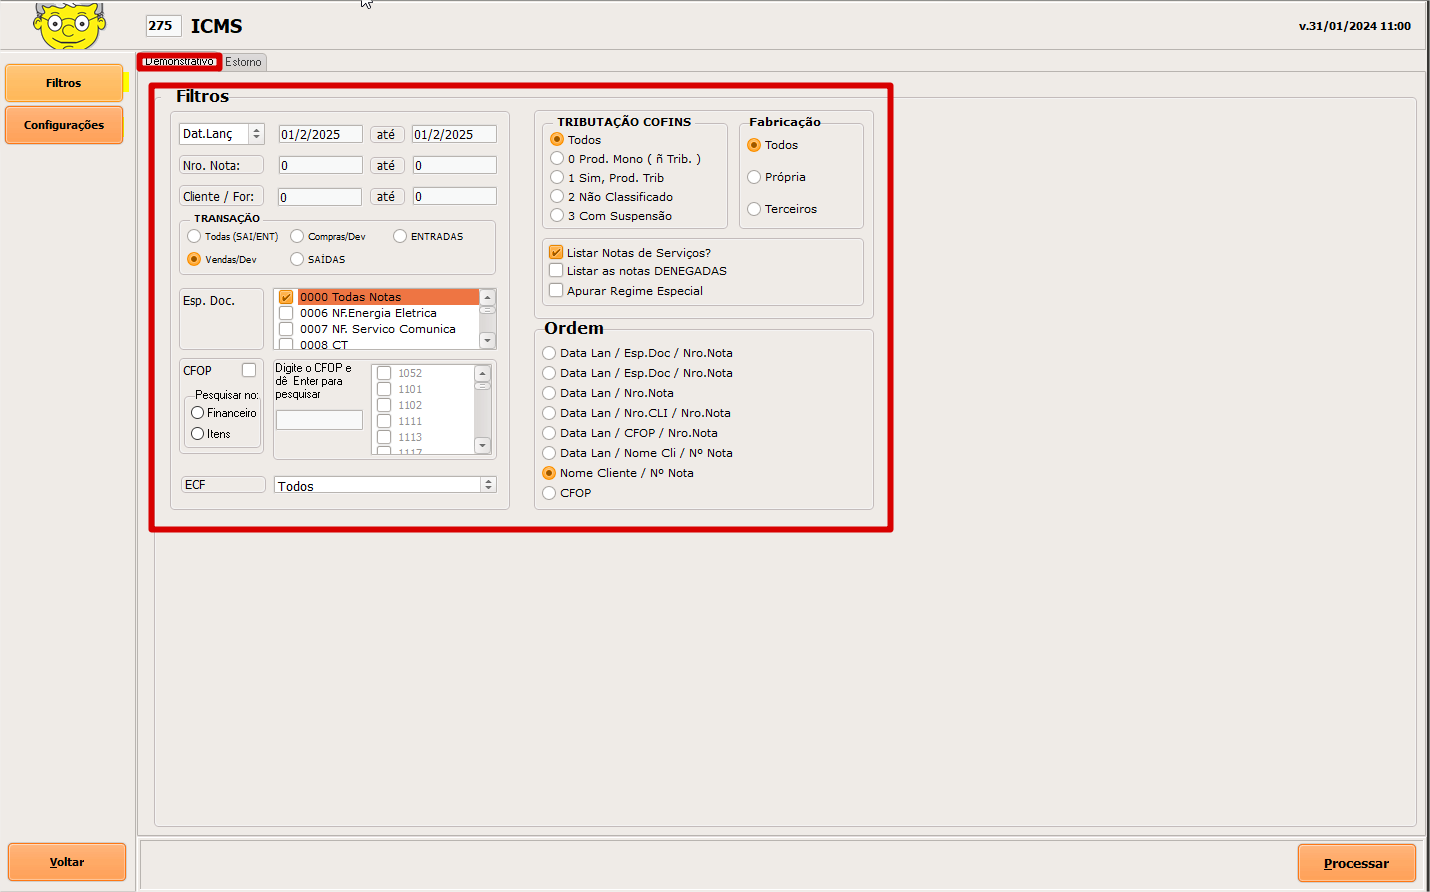Viewport: 1430px width, 892px height.
Task: Select 'Data Lan / Nro.Nota' order option
Action: pyautogui.click(x=549, y=393)
